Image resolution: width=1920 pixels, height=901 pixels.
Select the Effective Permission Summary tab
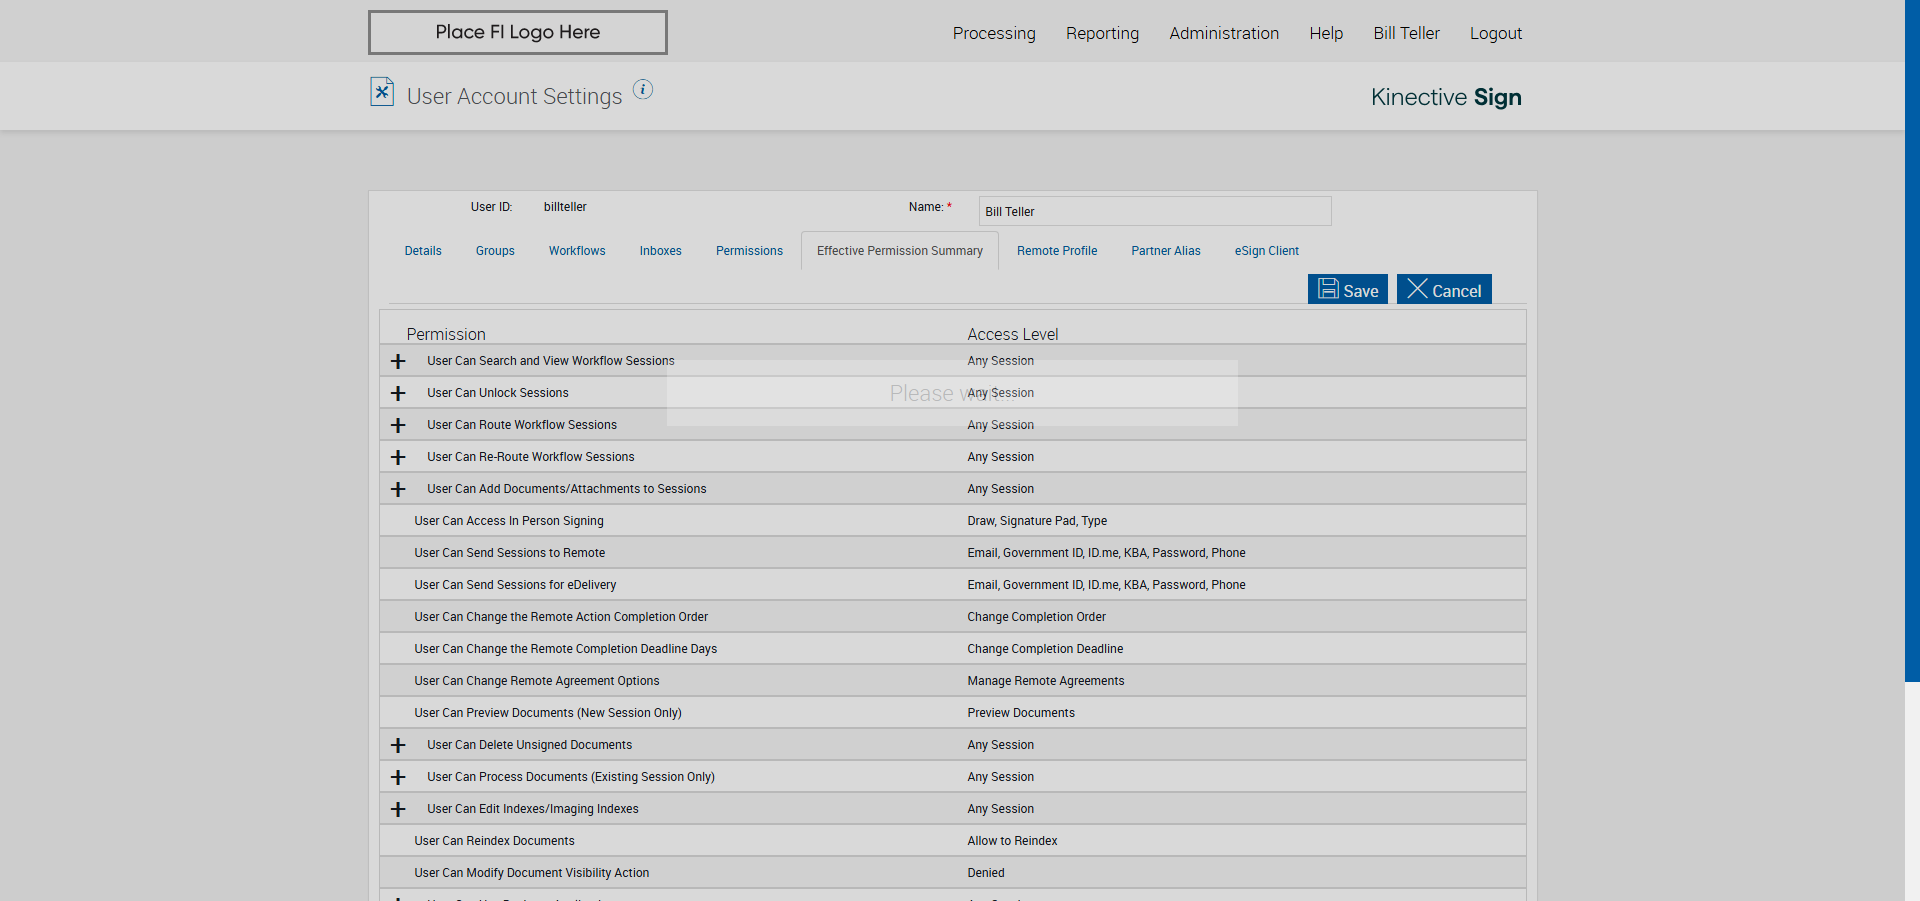click(900, 251)
